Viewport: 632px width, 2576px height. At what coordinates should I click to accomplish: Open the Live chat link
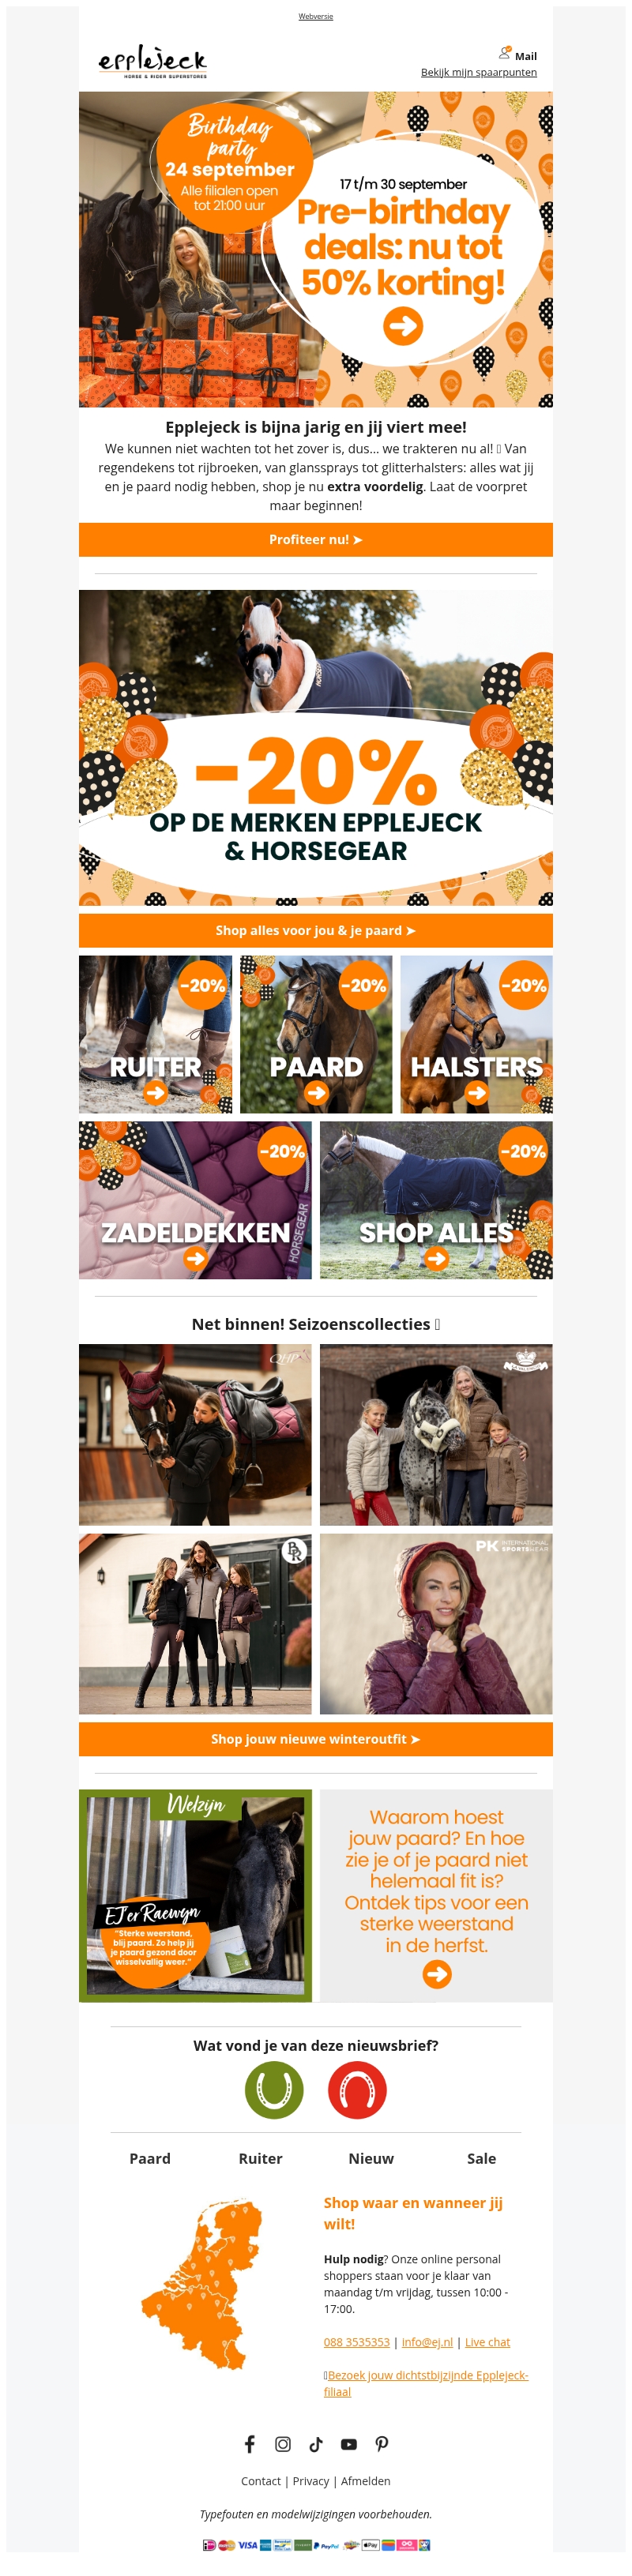point(487,2342)
